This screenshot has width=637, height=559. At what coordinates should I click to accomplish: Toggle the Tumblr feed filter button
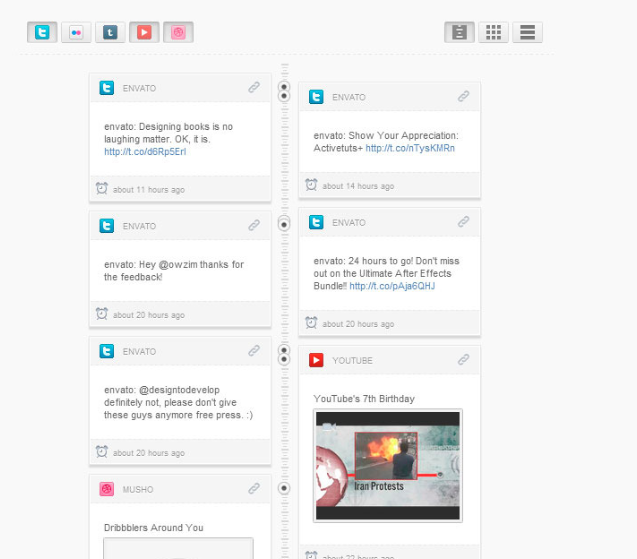(110, 32)
